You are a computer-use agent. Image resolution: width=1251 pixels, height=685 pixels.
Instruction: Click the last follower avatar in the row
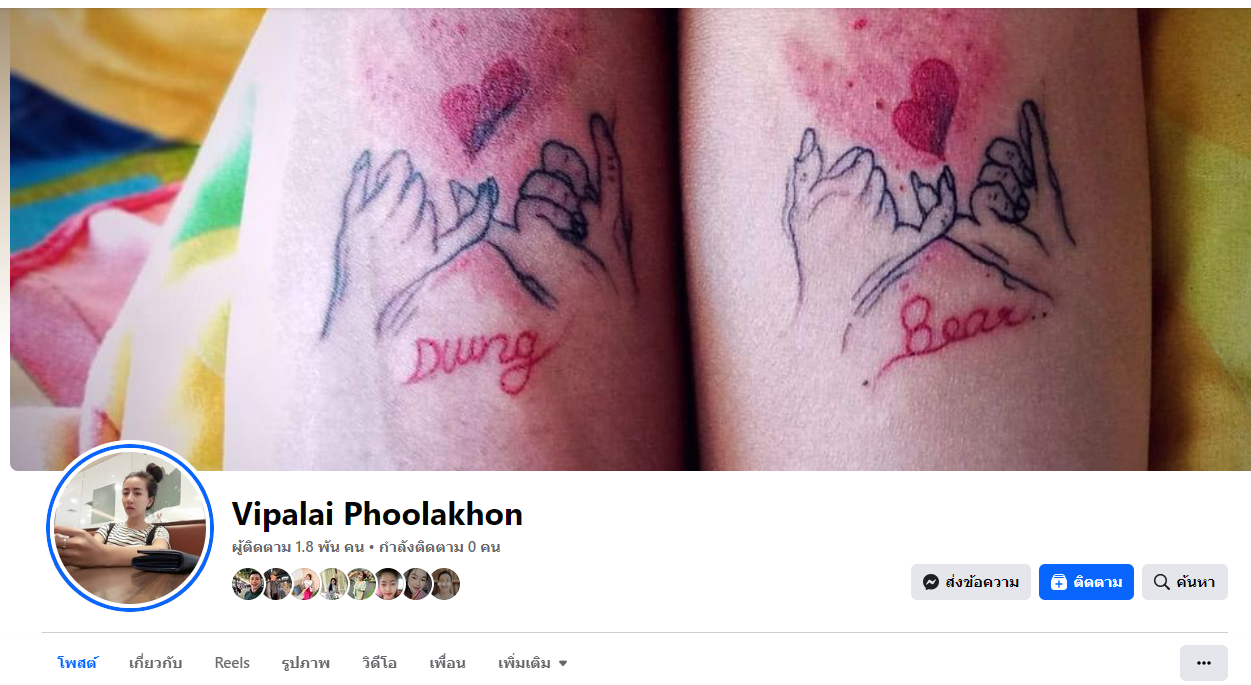(x=444, y=584)
